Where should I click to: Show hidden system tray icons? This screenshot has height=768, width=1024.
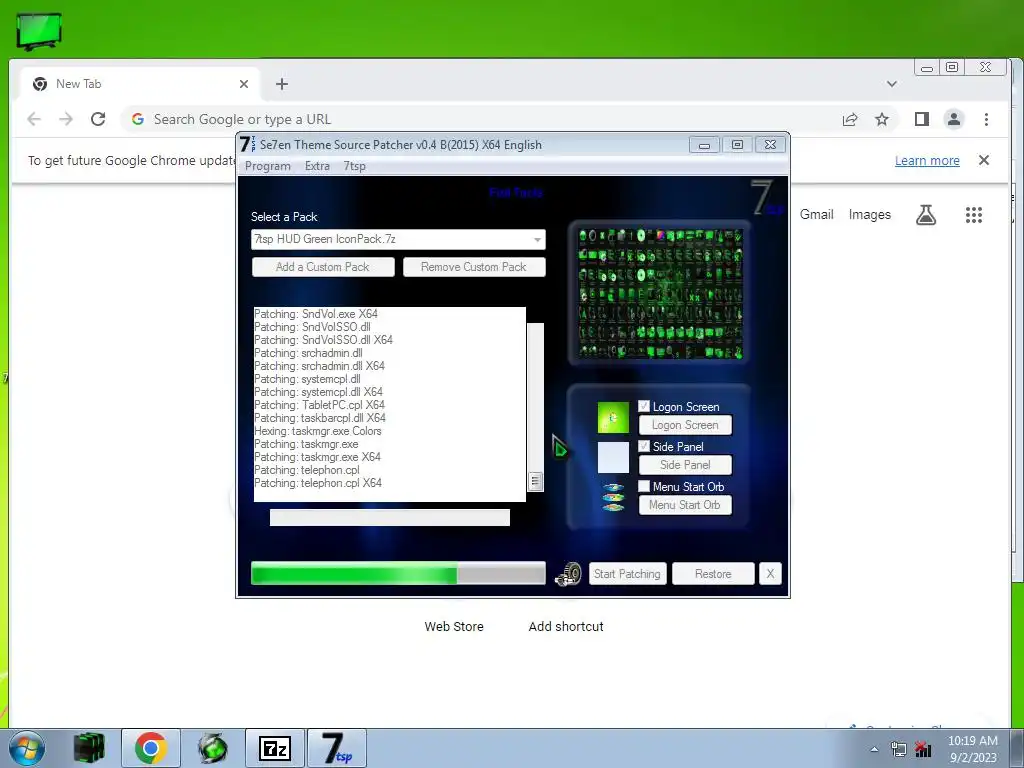tap(874, 750)
